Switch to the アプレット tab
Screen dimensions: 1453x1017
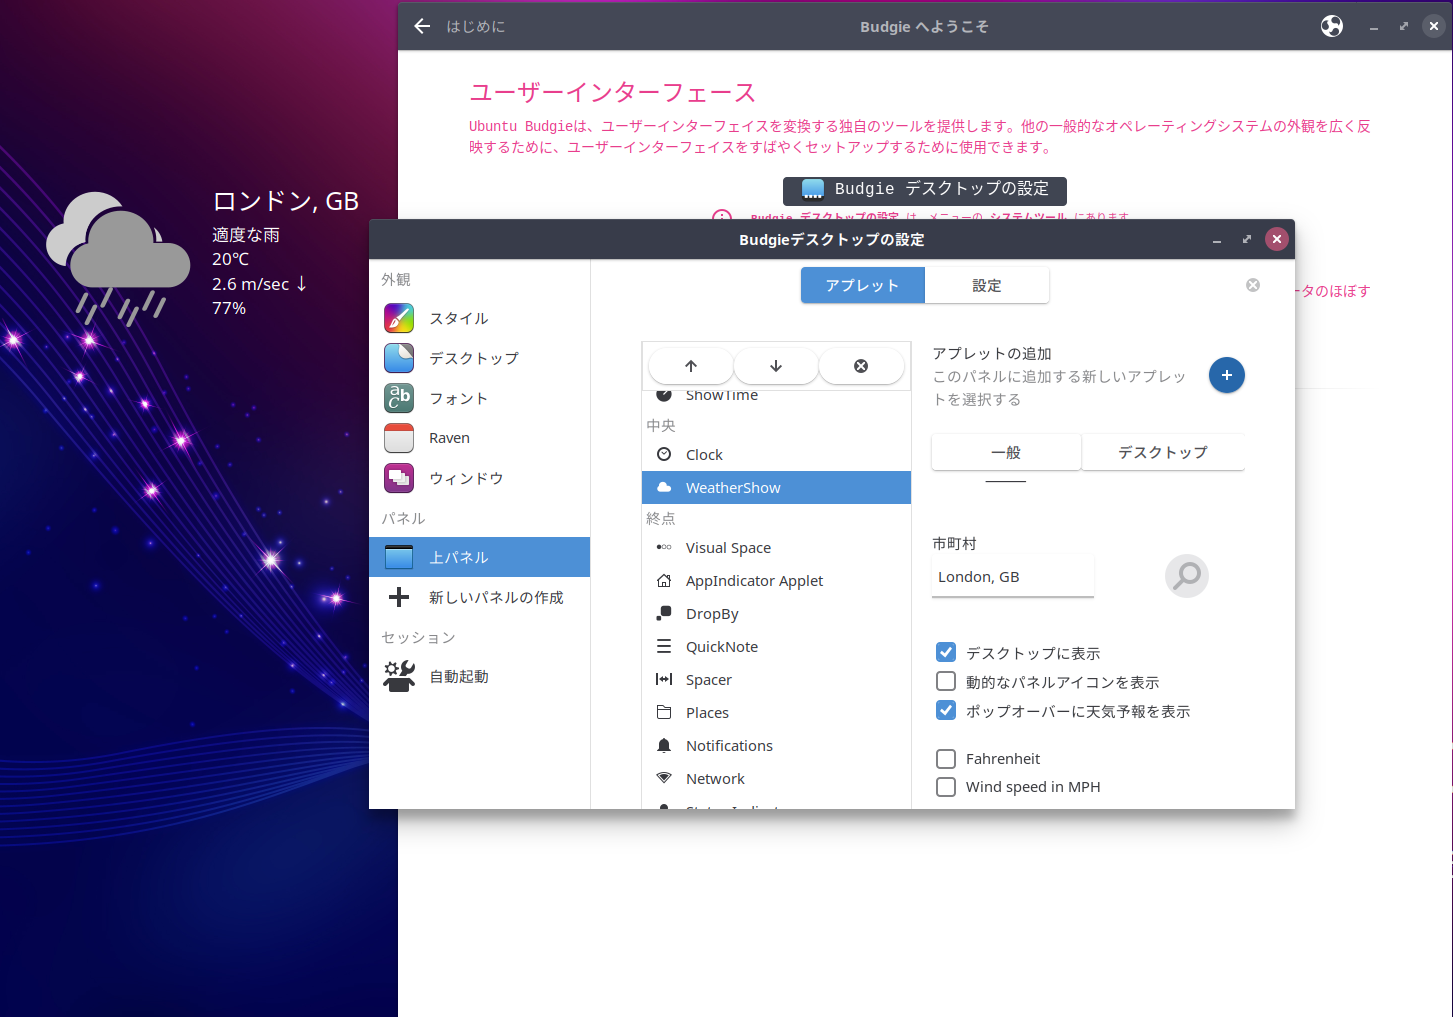862,285
